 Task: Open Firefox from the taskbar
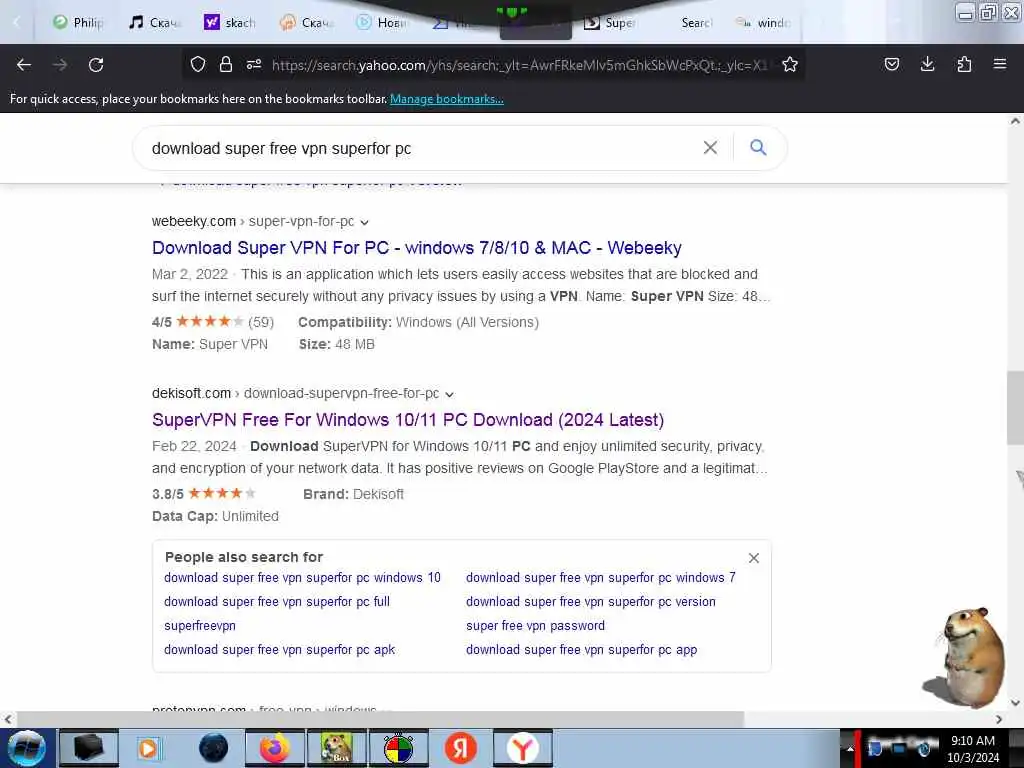275,748
